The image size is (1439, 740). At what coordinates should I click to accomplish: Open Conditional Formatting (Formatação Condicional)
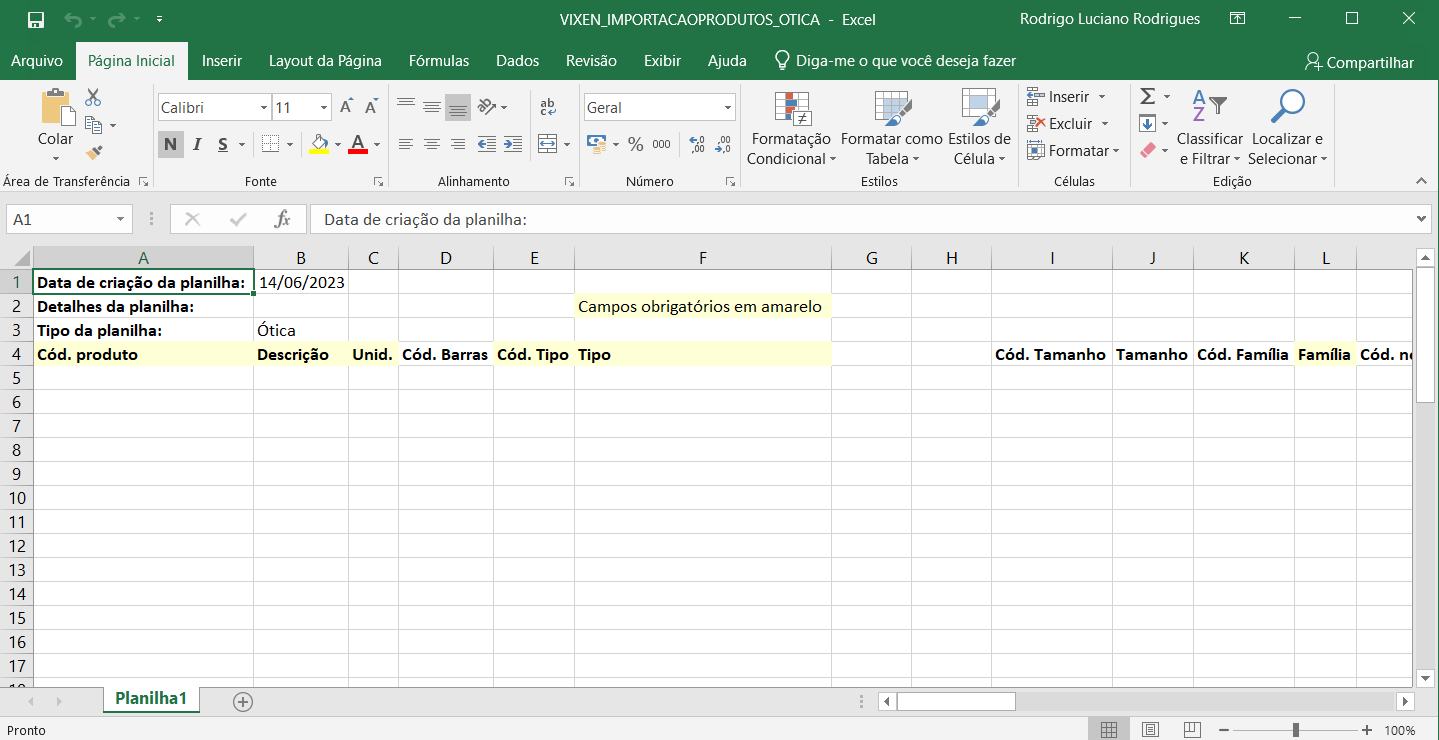pos(790,129)
